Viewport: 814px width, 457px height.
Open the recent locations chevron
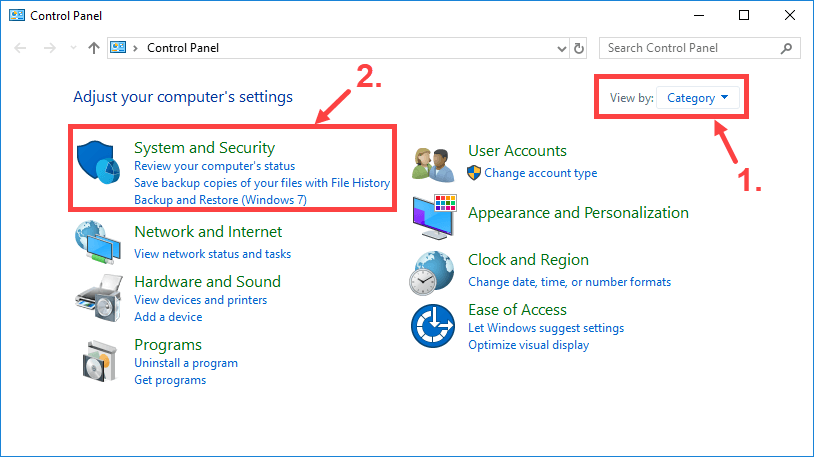[72, 48]
